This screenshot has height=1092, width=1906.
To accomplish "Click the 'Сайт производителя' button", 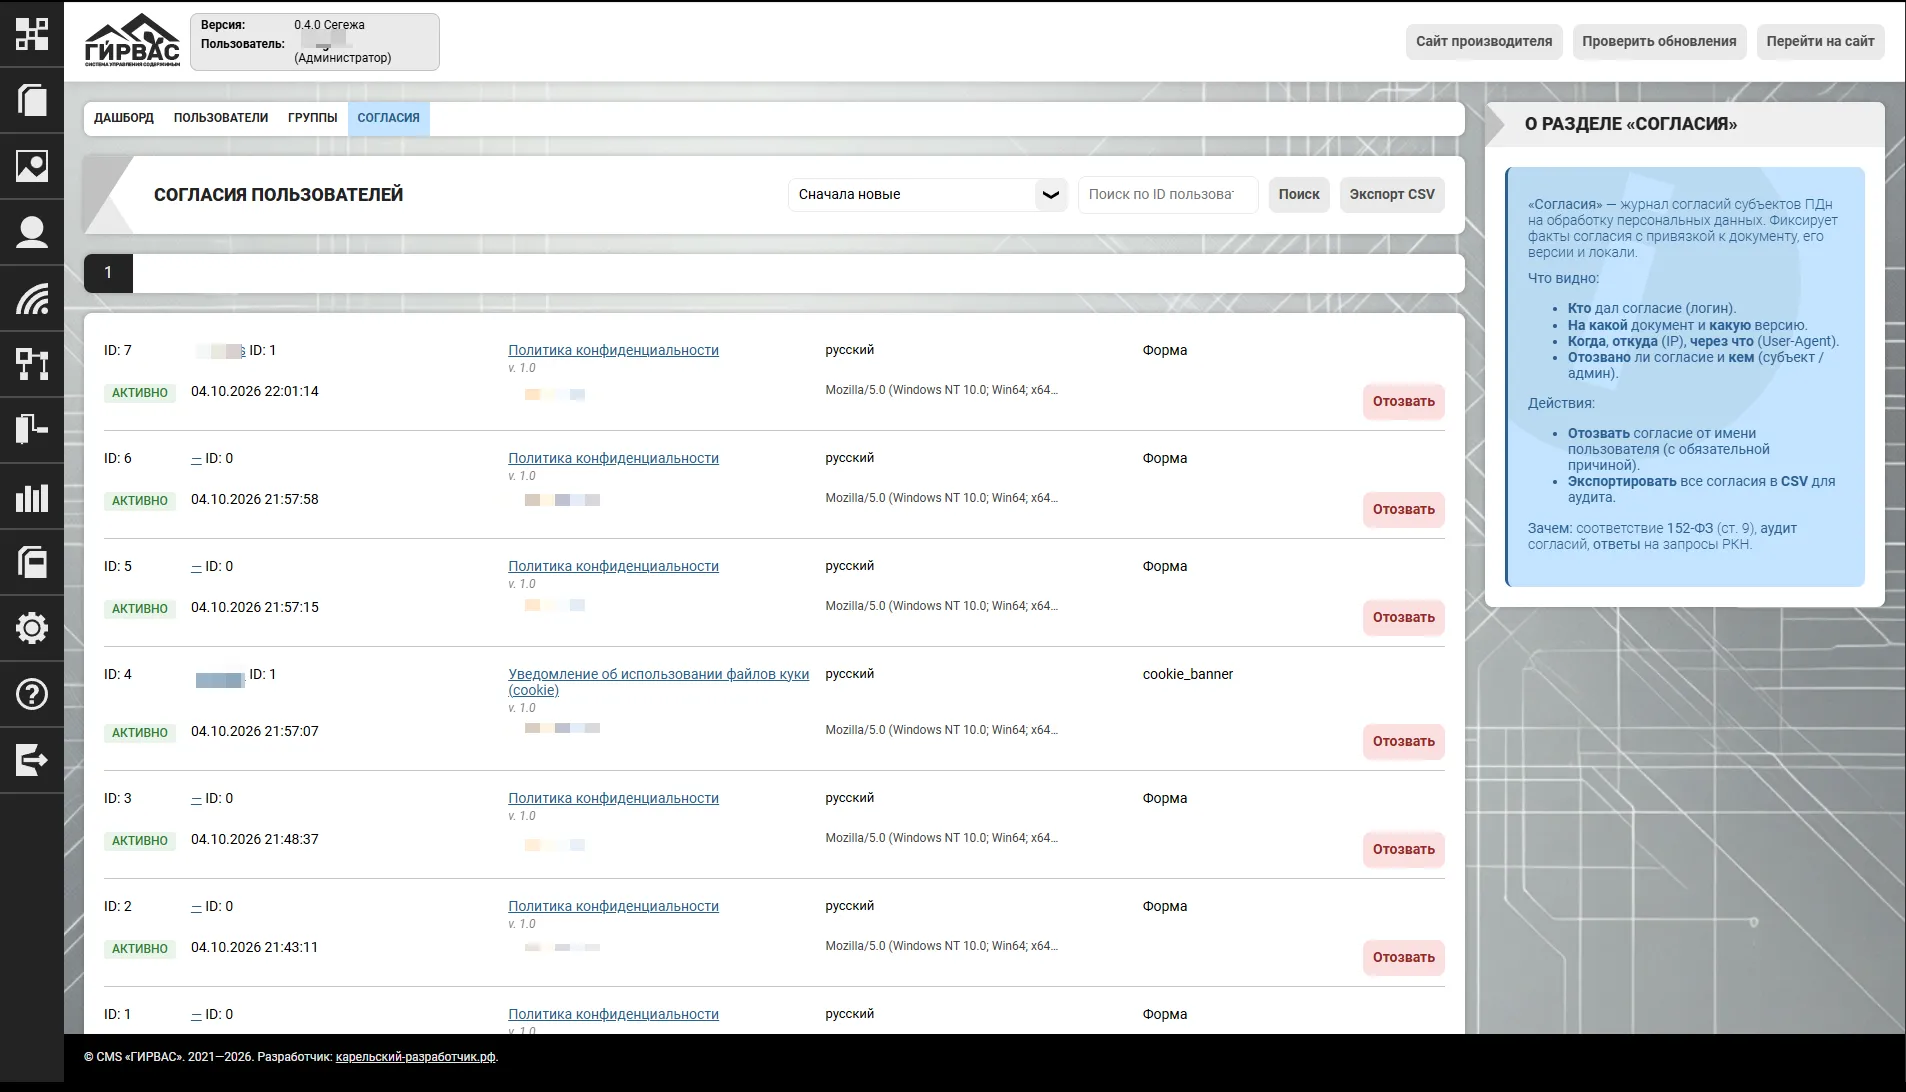I will click(x=1484, y=41).
